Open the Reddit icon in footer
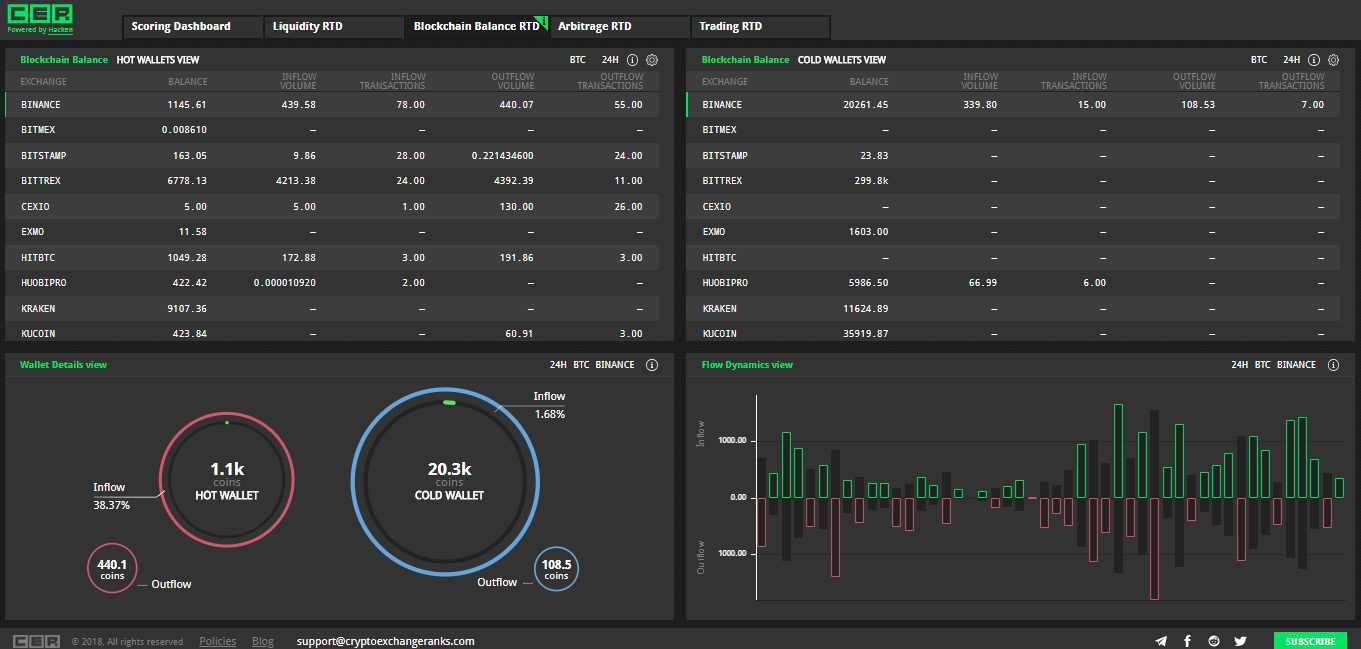 tap(1214, 641)
